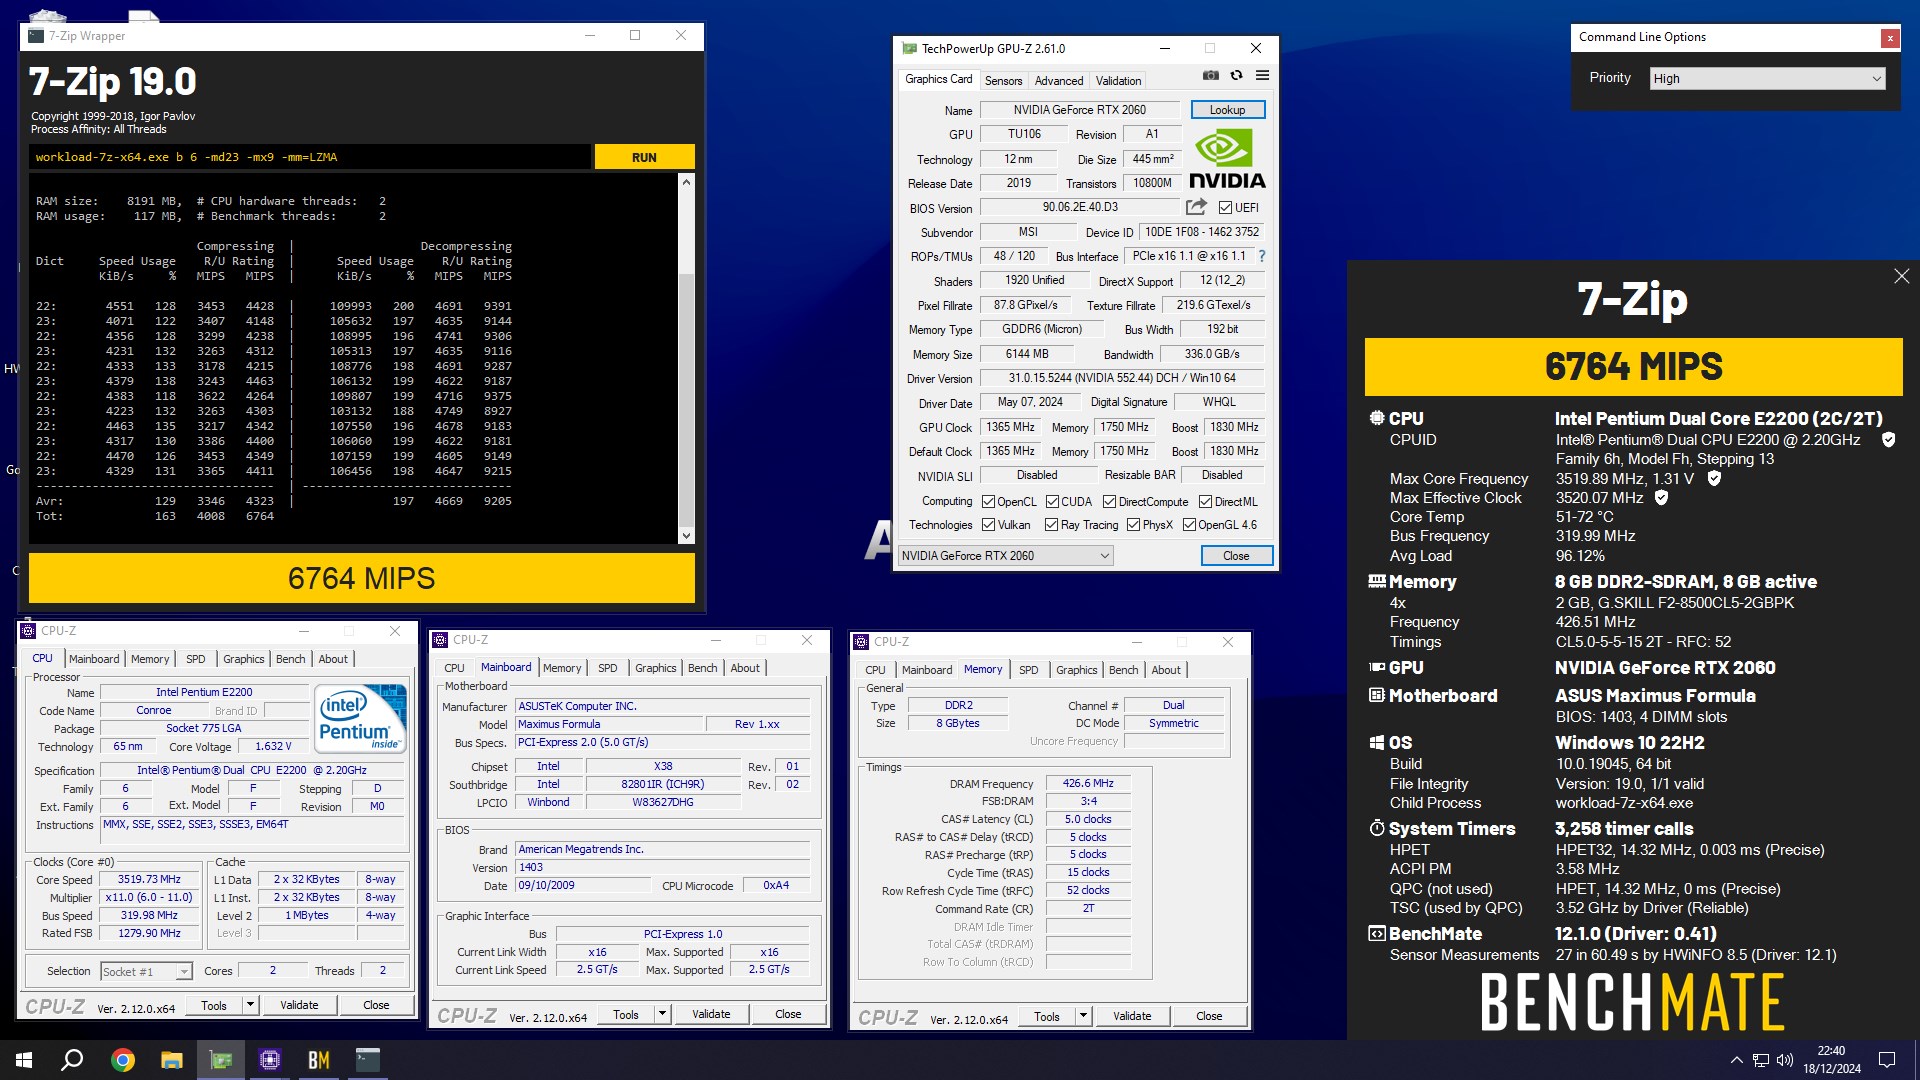Toggle the OpenGL 4.6 checkbox
Viewport: 1920px width, 1080px height.
point(1189,525)
